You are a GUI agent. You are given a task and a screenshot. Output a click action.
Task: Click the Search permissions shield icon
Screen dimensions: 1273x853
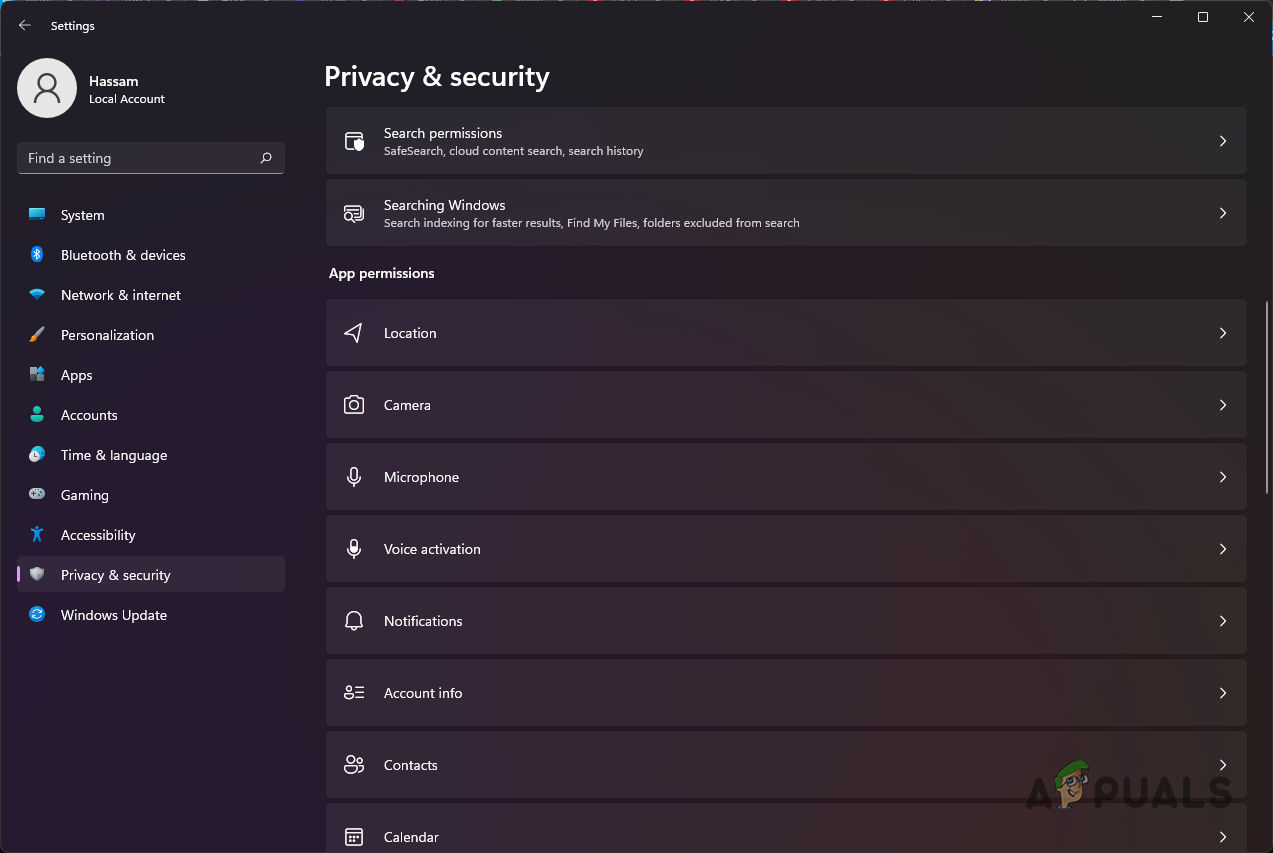(353, 141)
